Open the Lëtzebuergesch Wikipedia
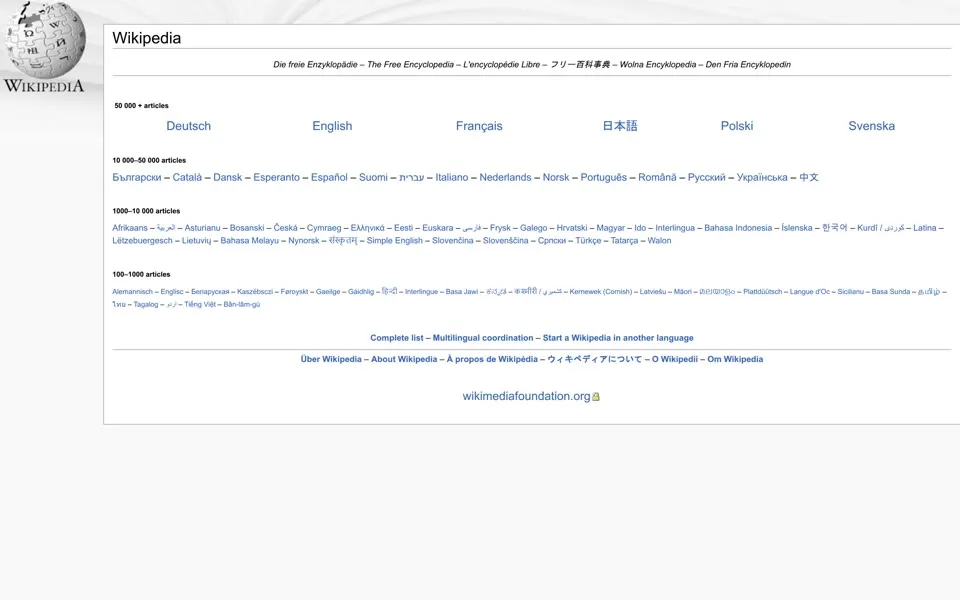The width and height of the screenshot is (960, 600). (142, 241)
